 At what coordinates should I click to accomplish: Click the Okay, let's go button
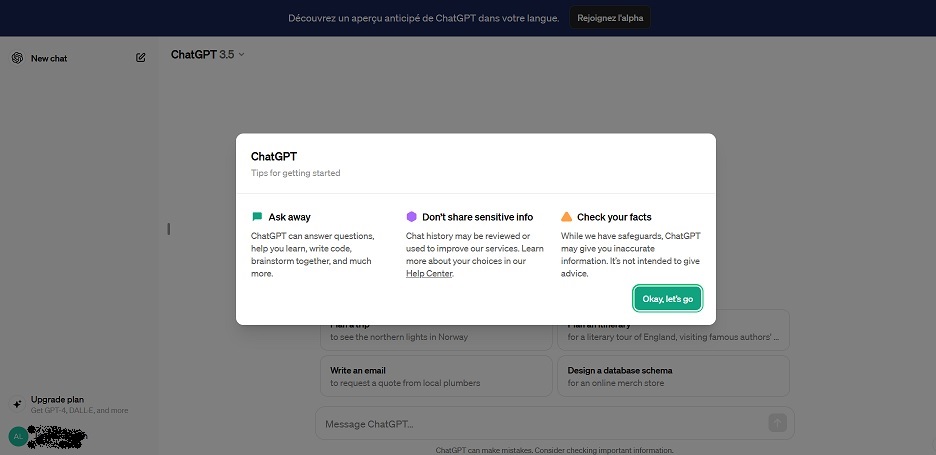(667, 299)
